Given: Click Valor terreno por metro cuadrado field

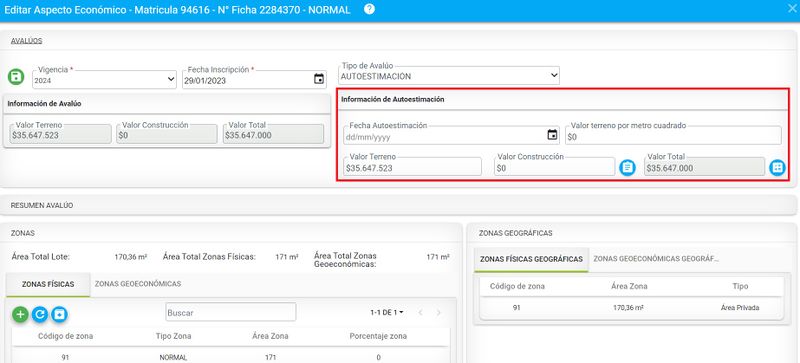Looking at the screenshot, I should (x=673, y=136).
